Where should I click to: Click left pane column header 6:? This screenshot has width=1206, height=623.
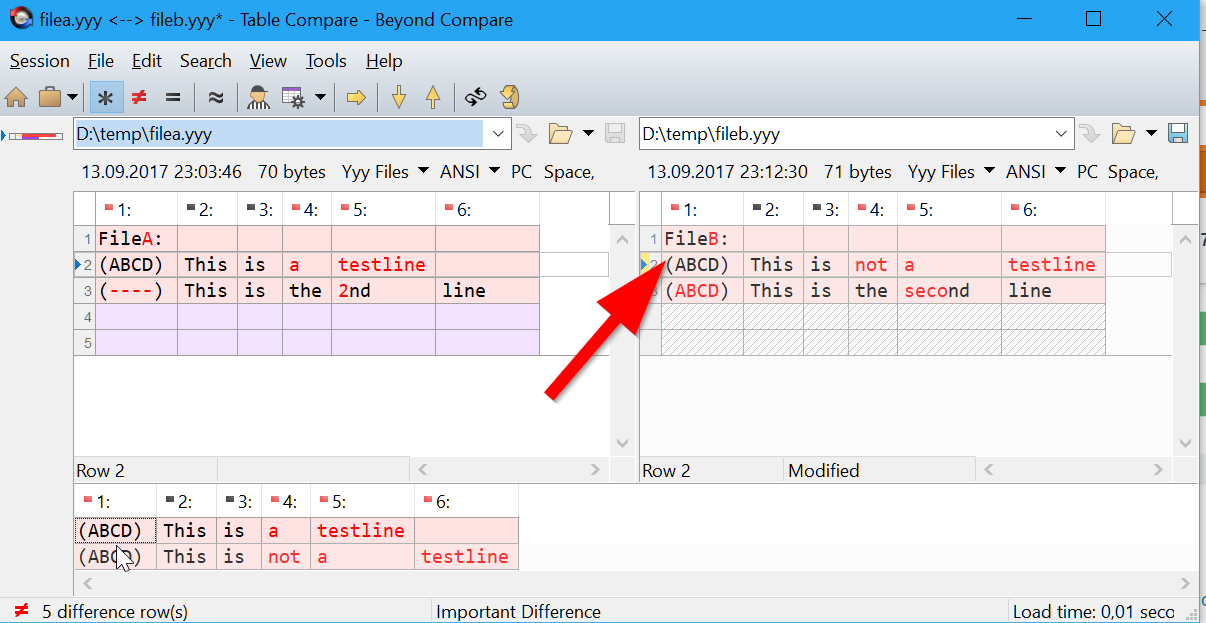[x=488, y=209]
